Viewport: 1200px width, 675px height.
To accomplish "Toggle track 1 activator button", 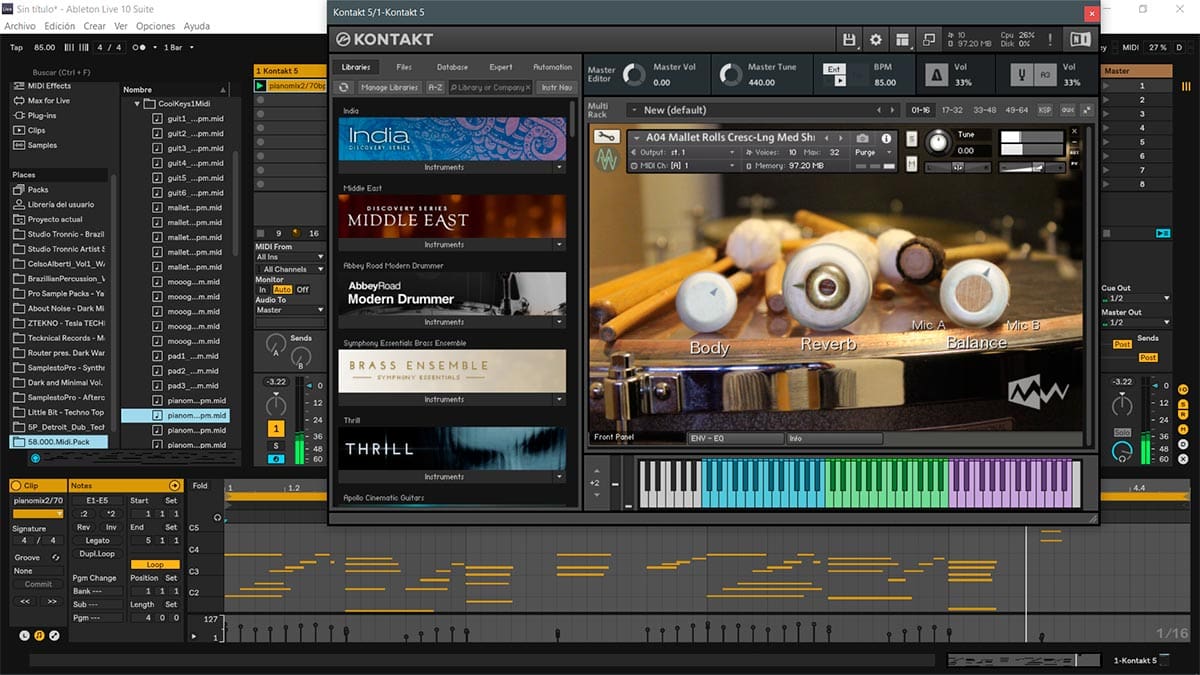I will 276,428.
